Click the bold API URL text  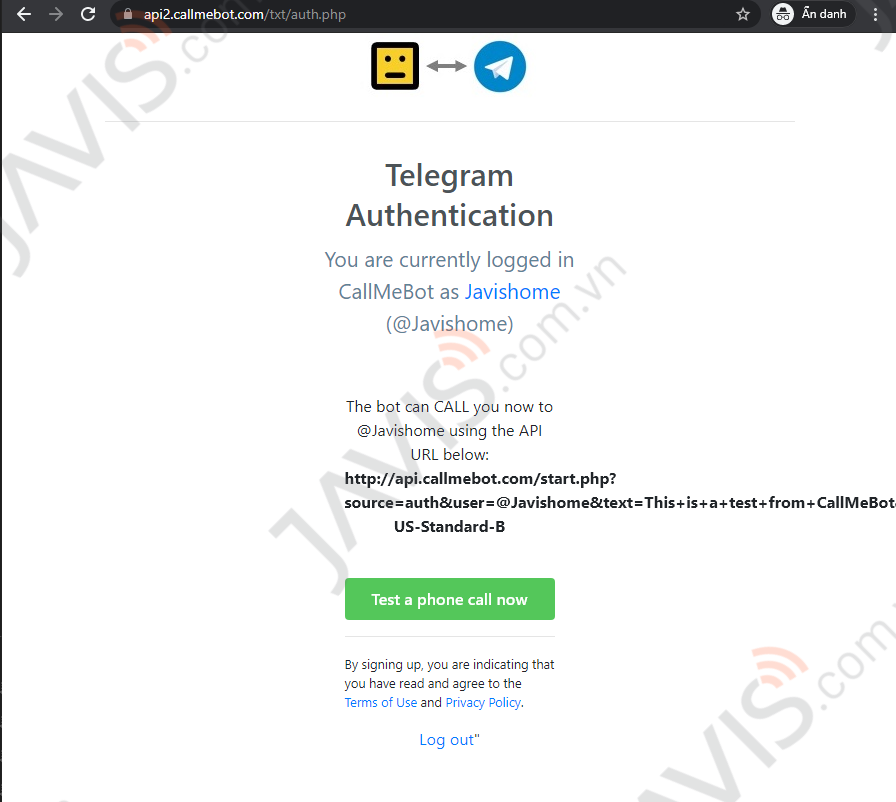(620, 491)
